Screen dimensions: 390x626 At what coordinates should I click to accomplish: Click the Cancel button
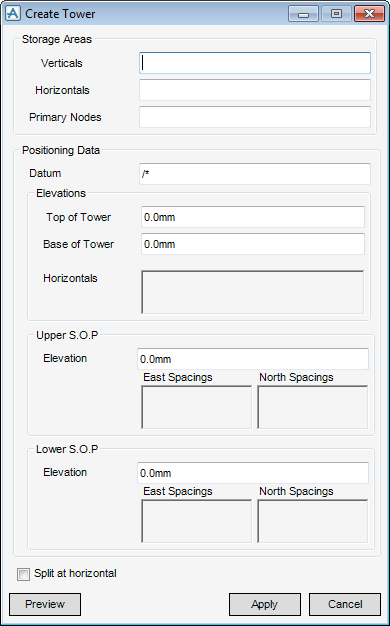(x=345, y=604)
